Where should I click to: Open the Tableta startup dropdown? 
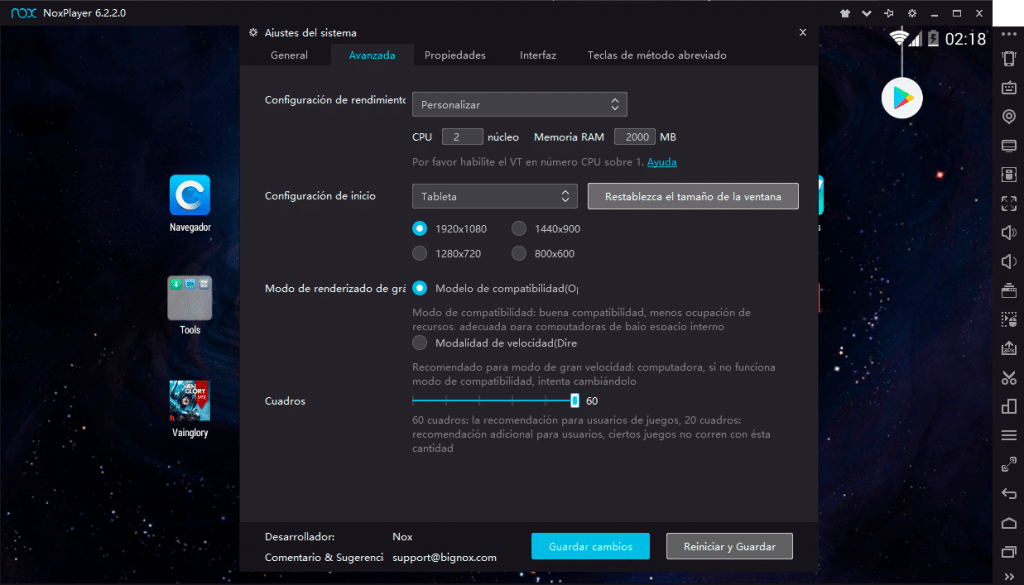[494, 196]
